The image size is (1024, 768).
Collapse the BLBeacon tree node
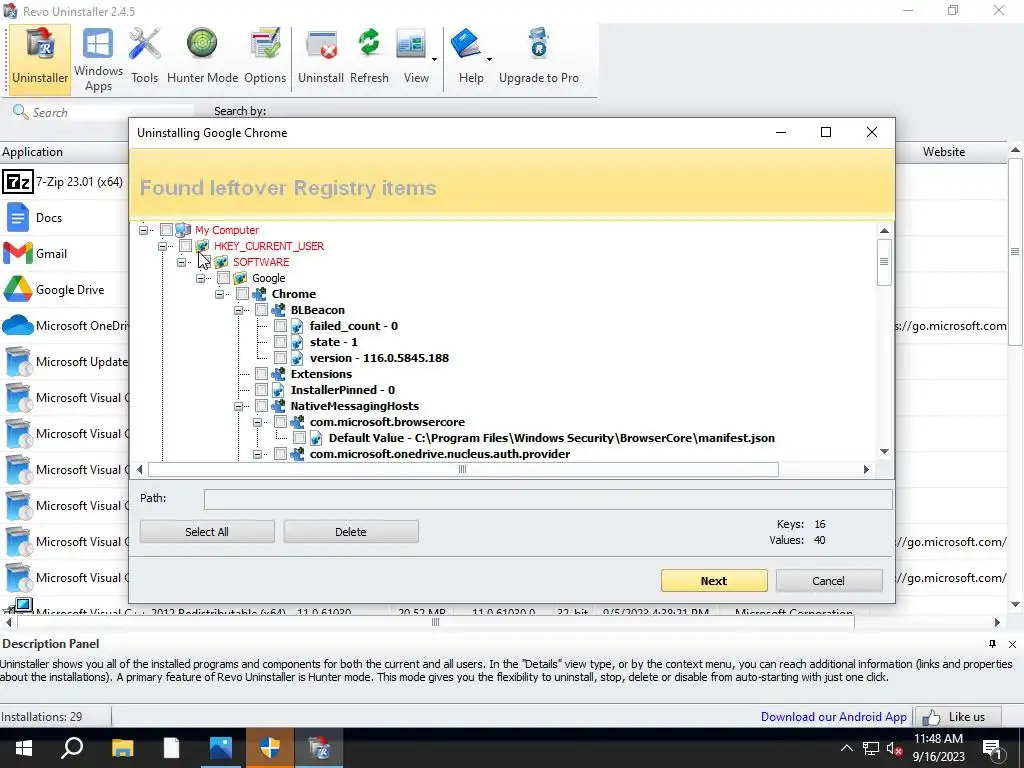pyautogui.click(x=238, y=310)
